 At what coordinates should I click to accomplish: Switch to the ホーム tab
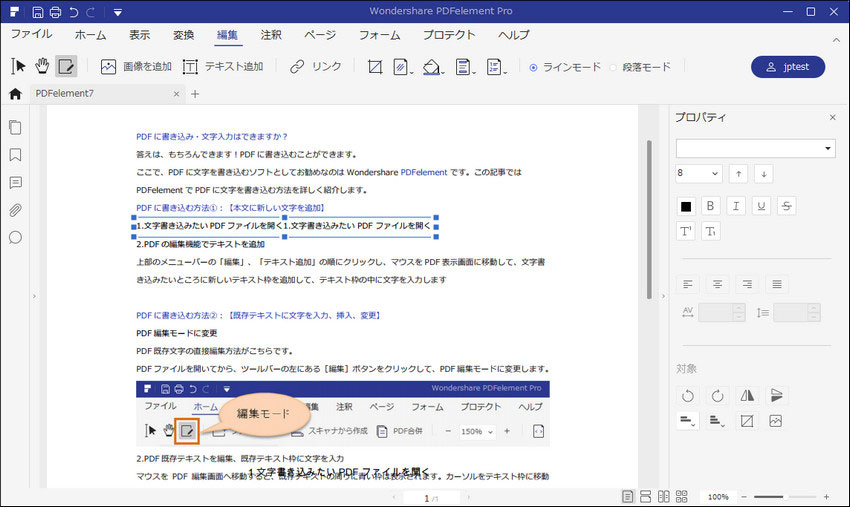point(91,35)
